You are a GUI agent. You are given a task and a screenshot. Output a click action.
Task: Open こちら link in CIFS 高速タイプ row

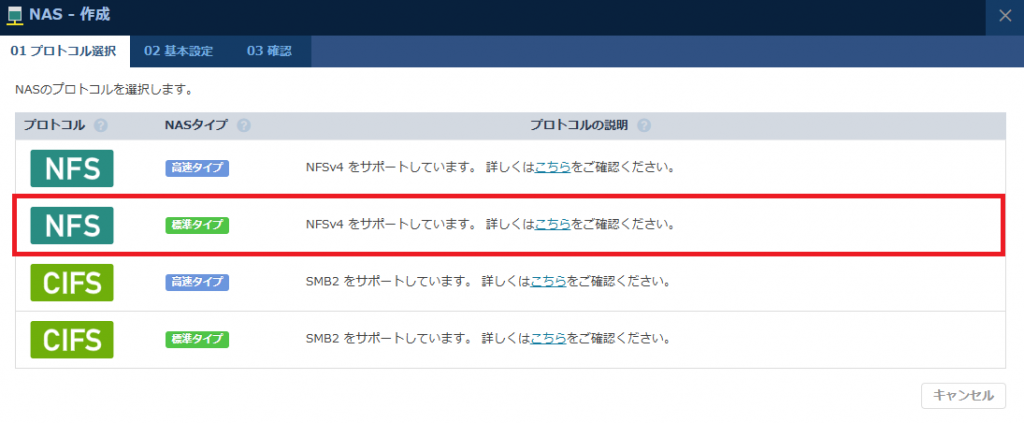548,282
